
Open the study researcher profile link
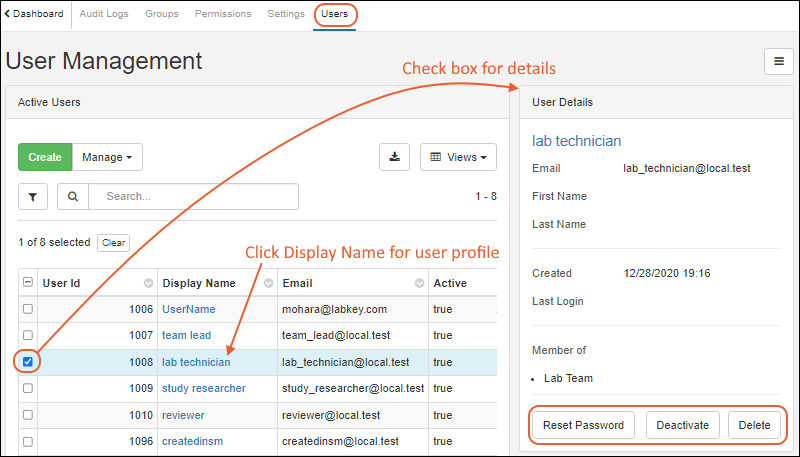(x=203, y=388)
